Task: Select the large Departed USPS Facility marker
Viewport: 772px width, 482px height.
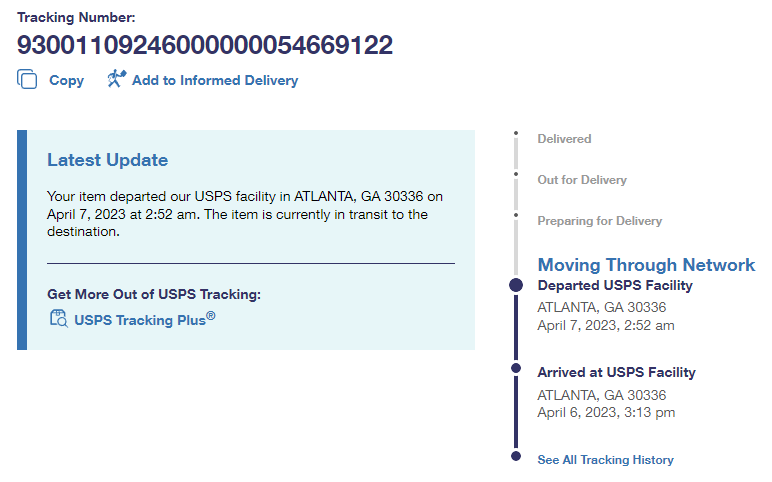Action: [516, 285]
